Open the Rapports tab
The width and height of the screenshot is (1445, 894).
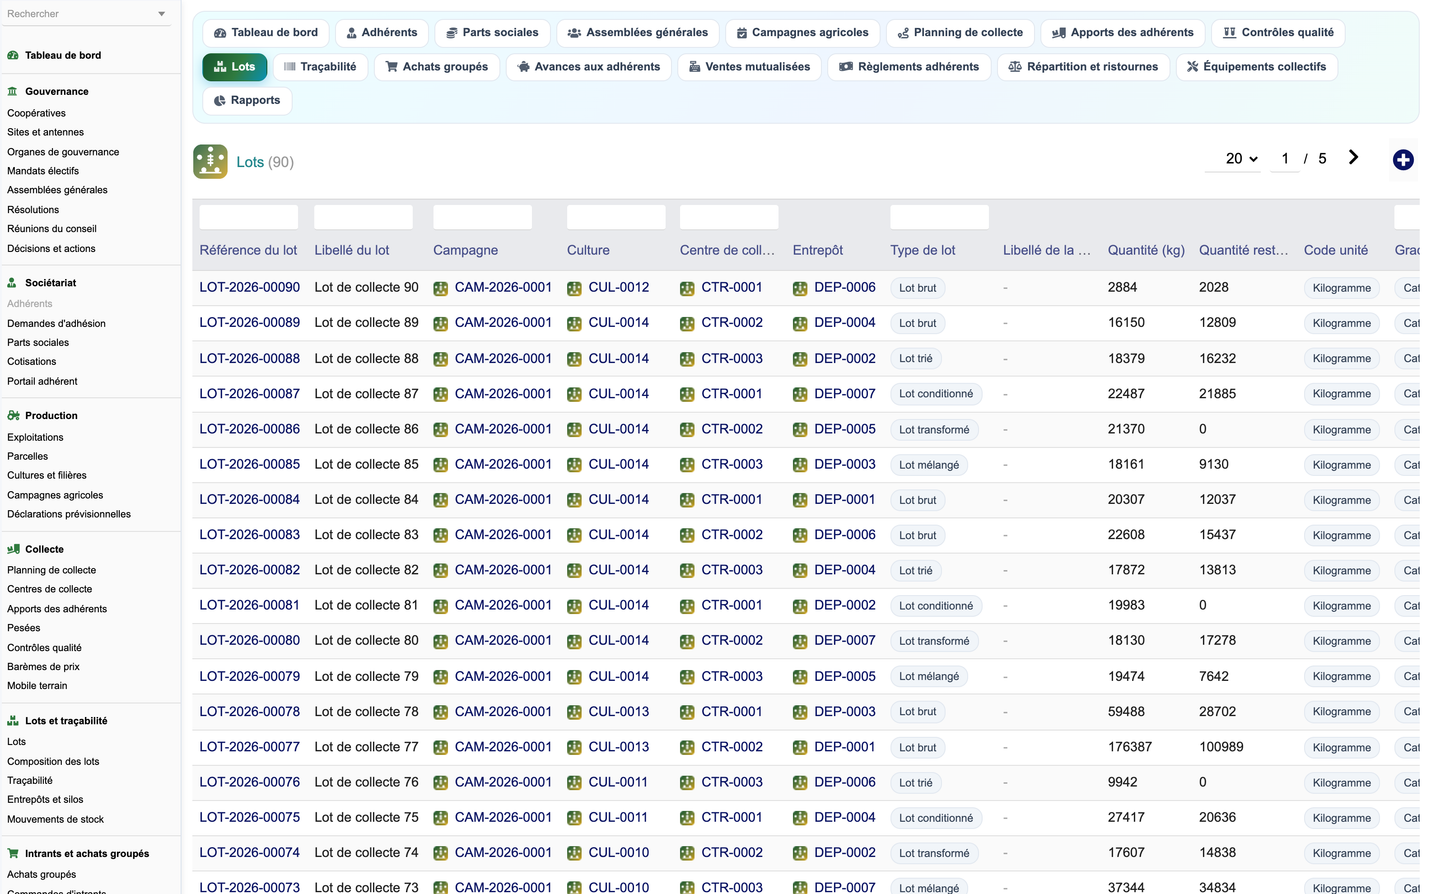[x=247, y=100]
